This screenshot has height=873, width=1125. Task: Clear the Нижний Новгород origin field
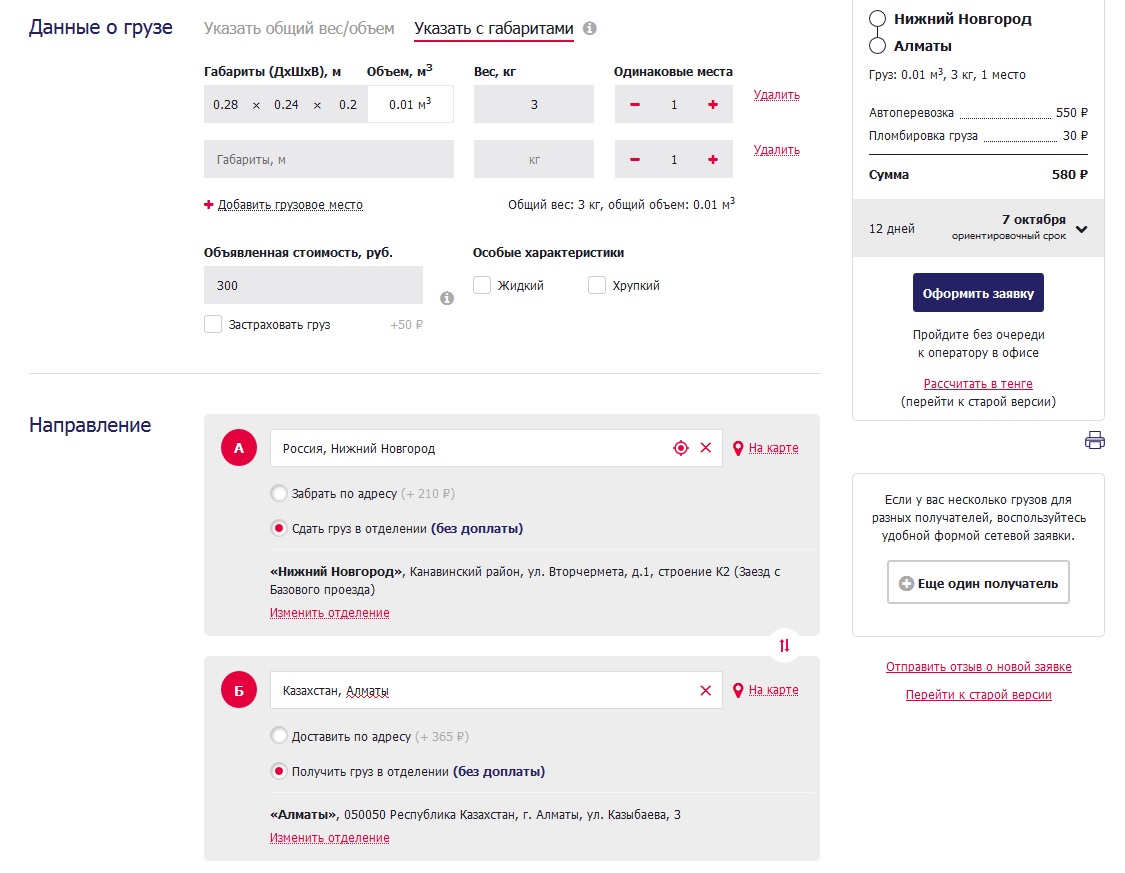(706, 448)
